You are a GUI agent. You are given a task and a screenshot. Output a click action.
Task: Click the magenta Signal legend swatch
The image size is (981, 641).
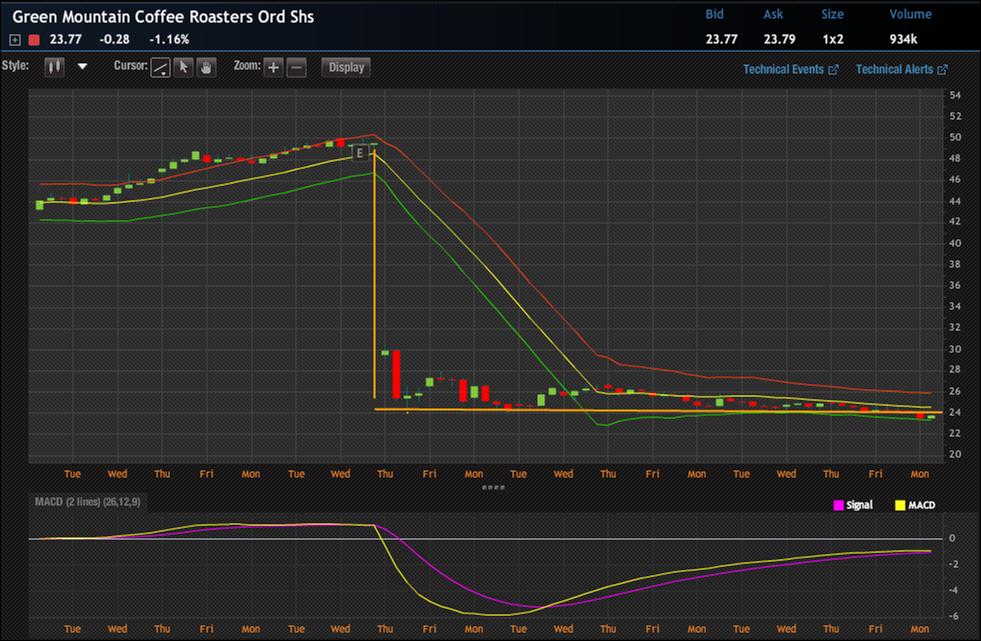pyautogui.click(x=838, y=505)
